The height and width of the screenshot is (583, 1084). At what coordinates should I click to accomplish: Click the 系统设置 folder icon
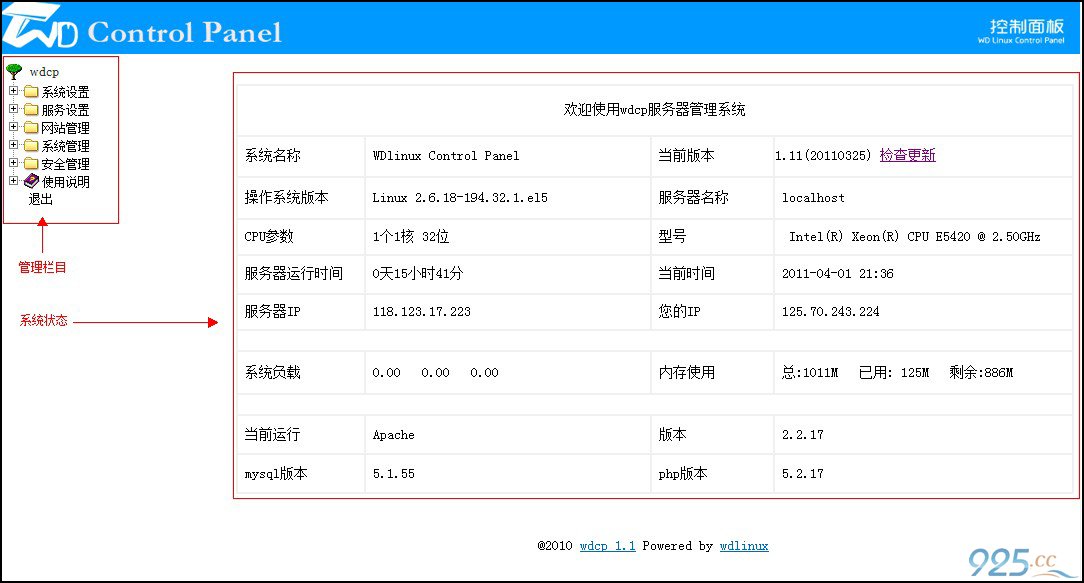tap(31, 91)
